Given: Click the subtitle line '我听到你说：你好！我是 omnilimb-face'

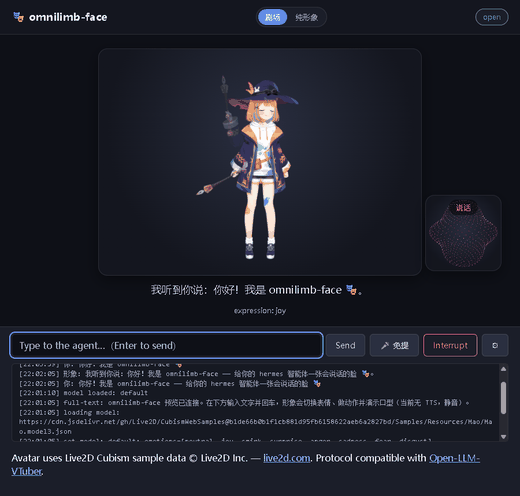Looking at the screenshot, I should click(x=257, y=290).
